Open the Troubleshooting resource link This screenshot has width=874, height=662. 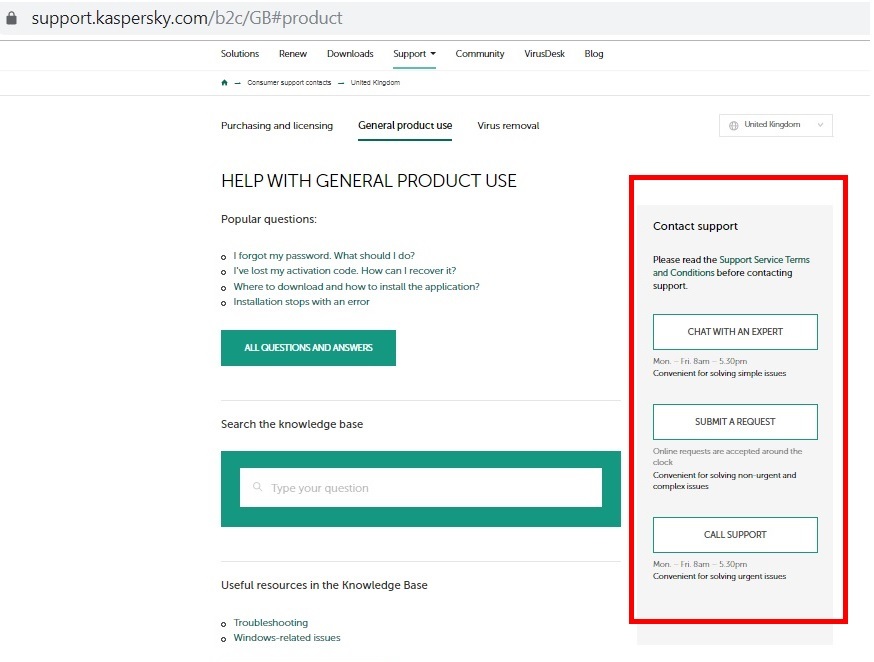[270, 622]
